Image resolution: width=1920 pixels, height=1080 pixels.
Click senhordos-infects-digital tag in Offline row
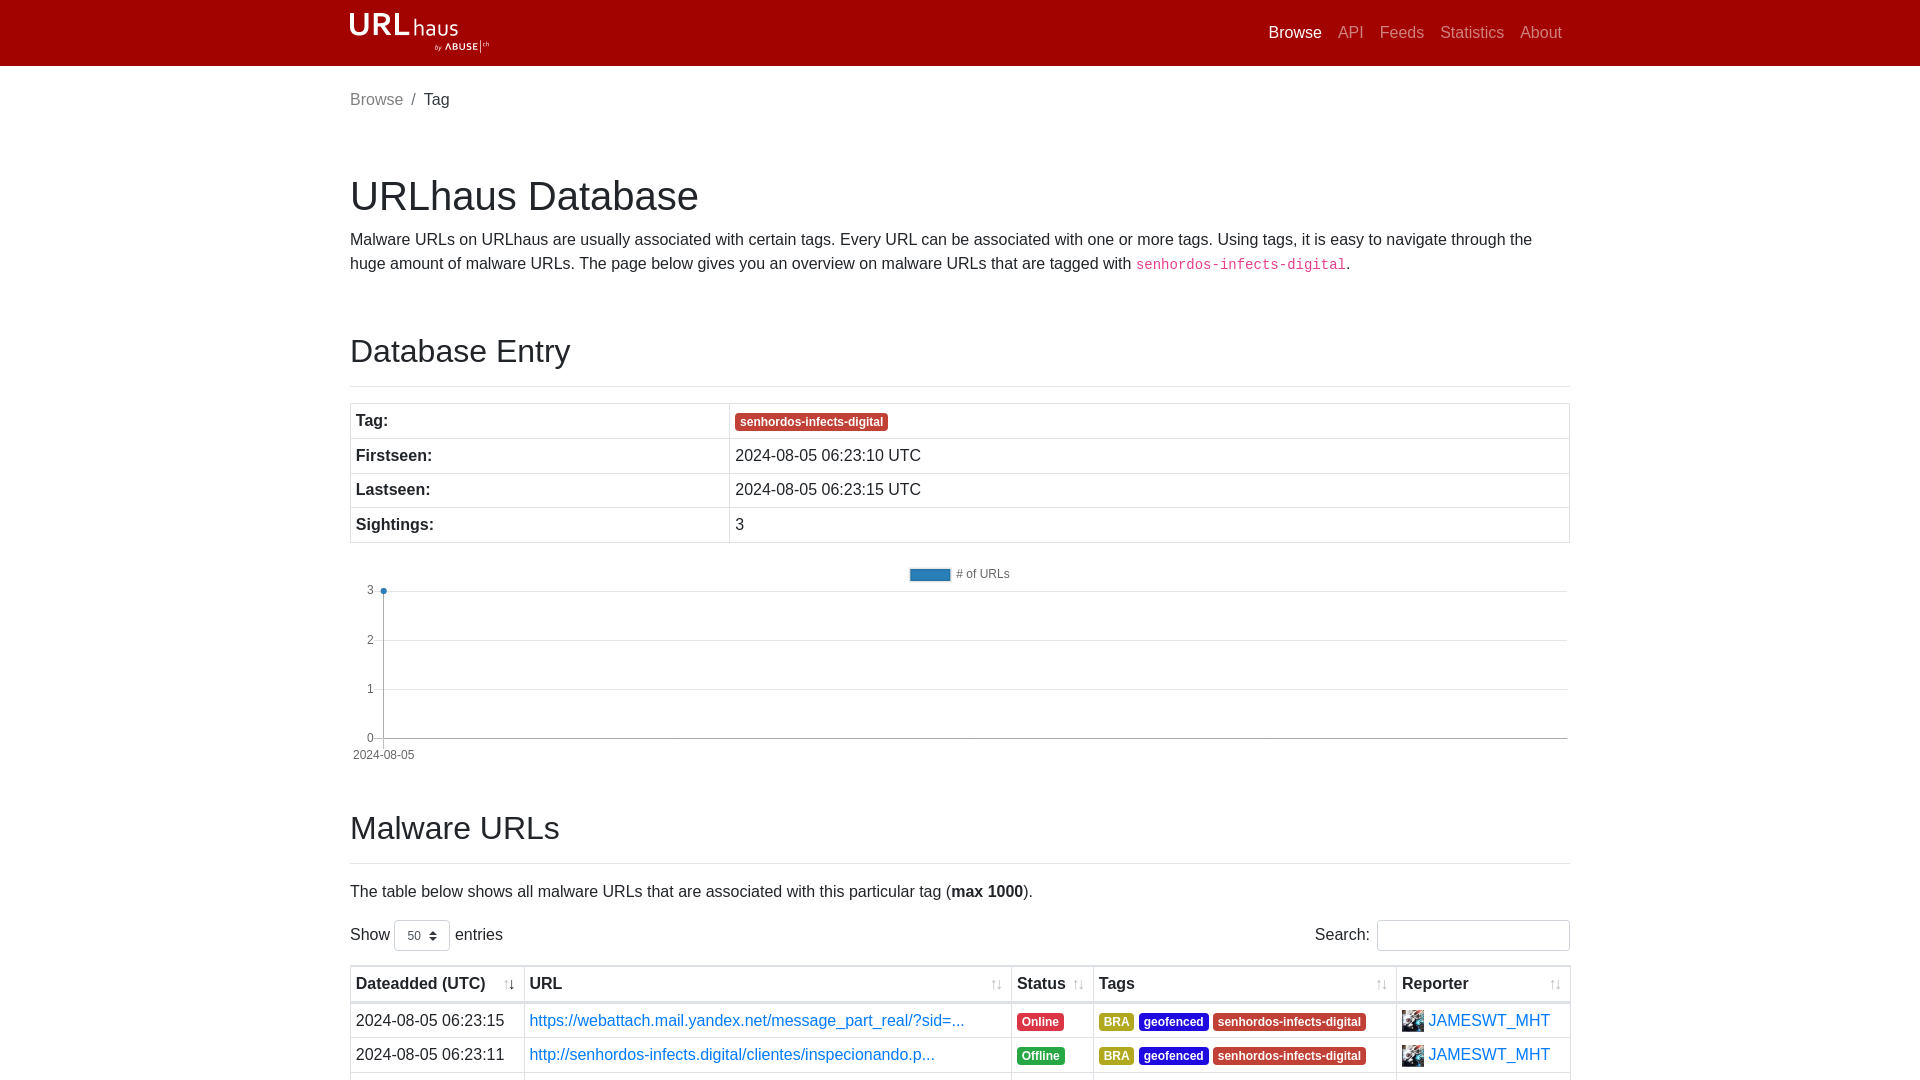coord(1289,1056)
